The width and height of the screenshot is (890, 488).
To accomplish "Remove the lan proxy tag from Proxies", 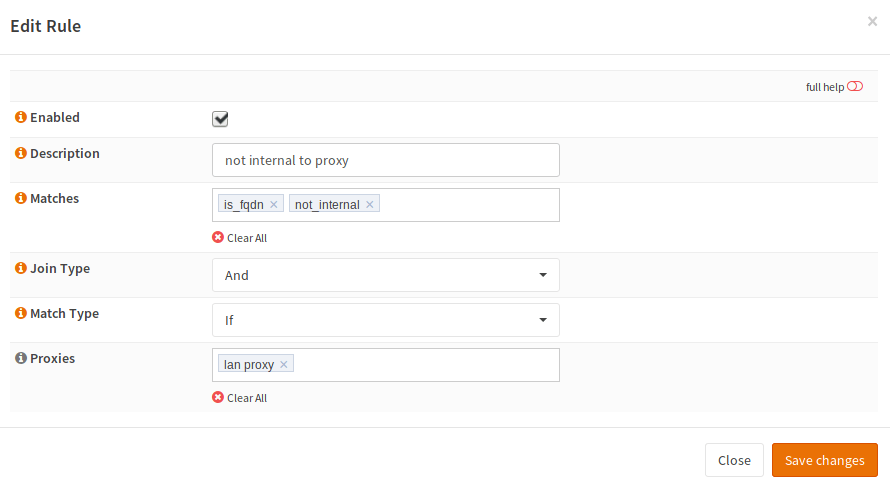I will click(284, 365).
